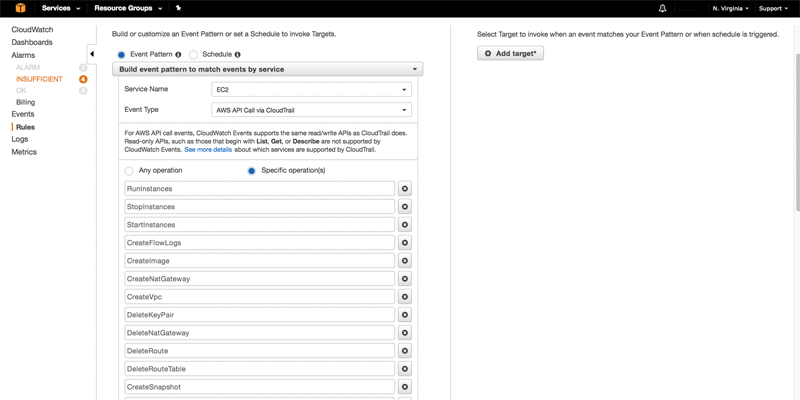Open the Services menu

(61, 8)
